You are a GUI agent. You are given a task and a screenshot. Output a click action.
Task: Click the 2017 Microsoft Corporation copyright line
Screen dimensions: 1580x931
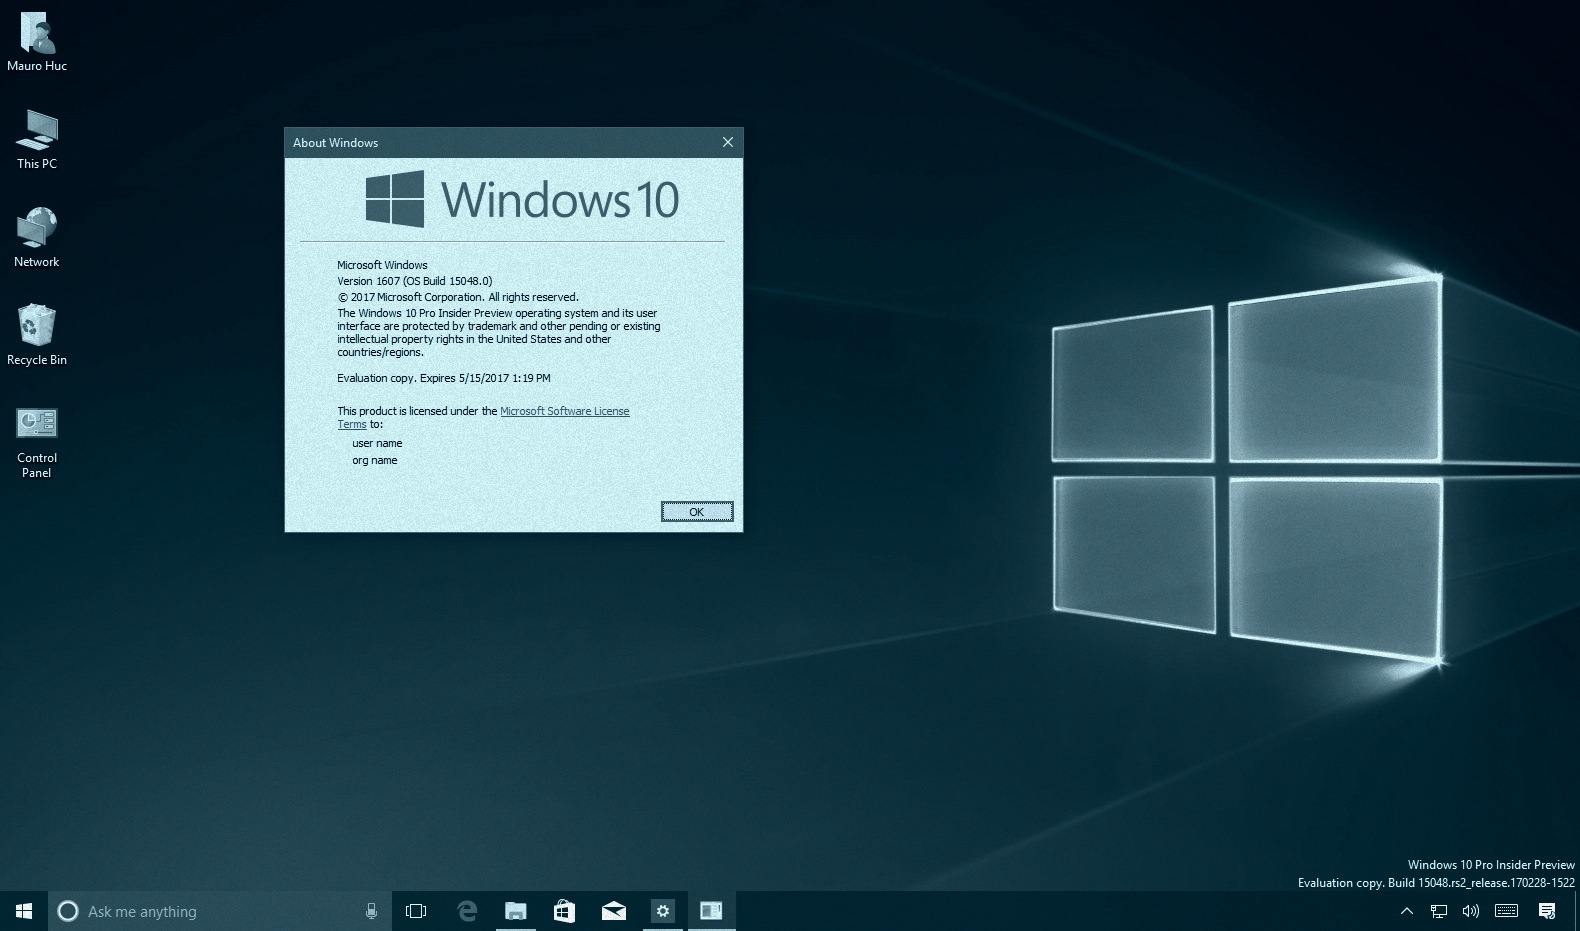[x=458, y=297]
